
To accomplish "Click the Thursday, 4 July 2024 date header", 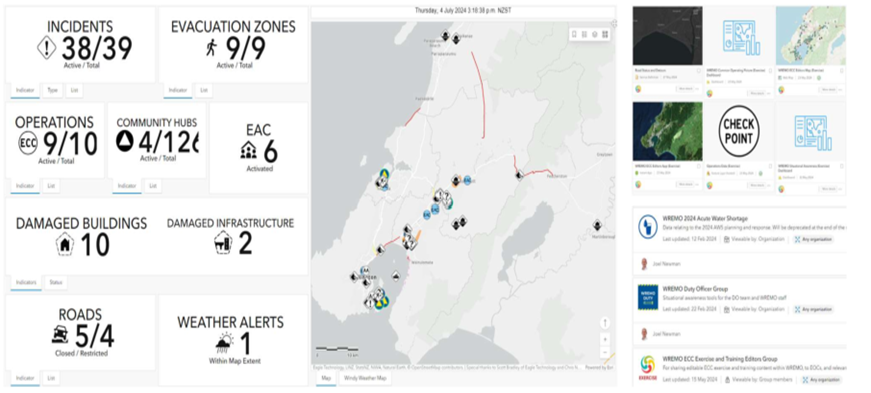I will click(x=462, y=10).
